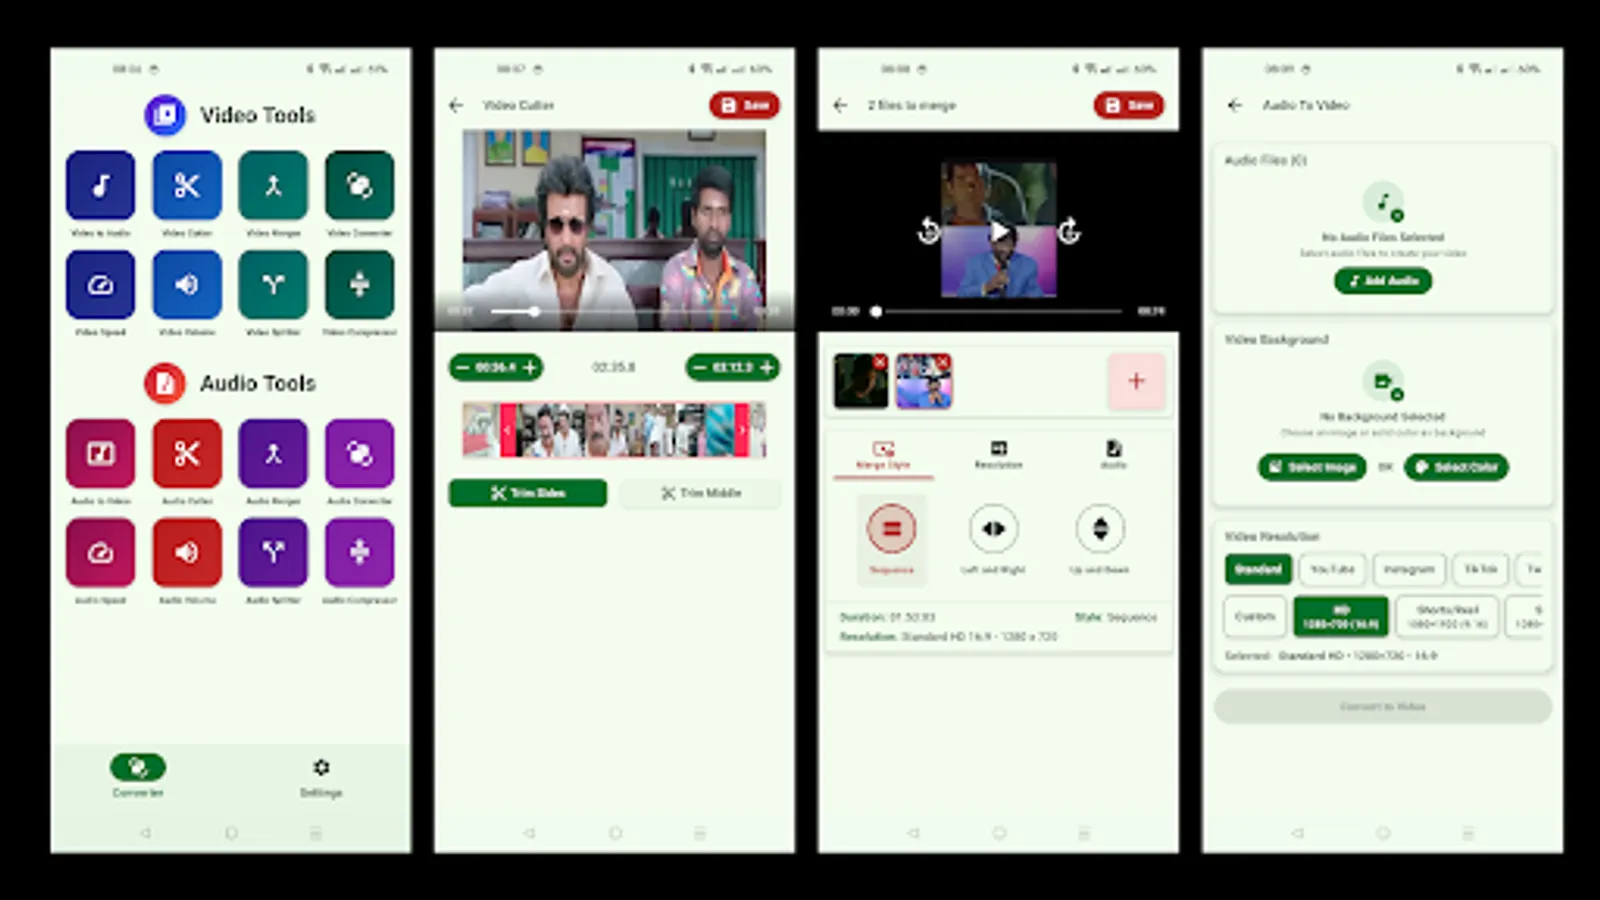The height and width of the screenshot is (900, 1600).
Task: Launch the Video Compressor tool
Action: 360,285
